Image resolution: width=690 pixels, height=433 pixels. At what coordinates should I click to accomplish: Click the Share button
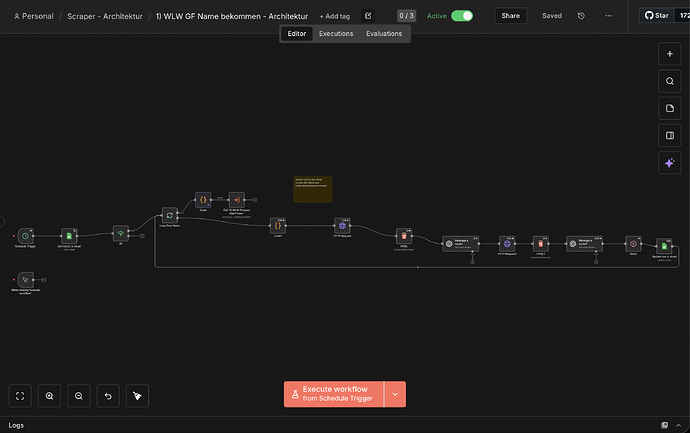[511, 16]
